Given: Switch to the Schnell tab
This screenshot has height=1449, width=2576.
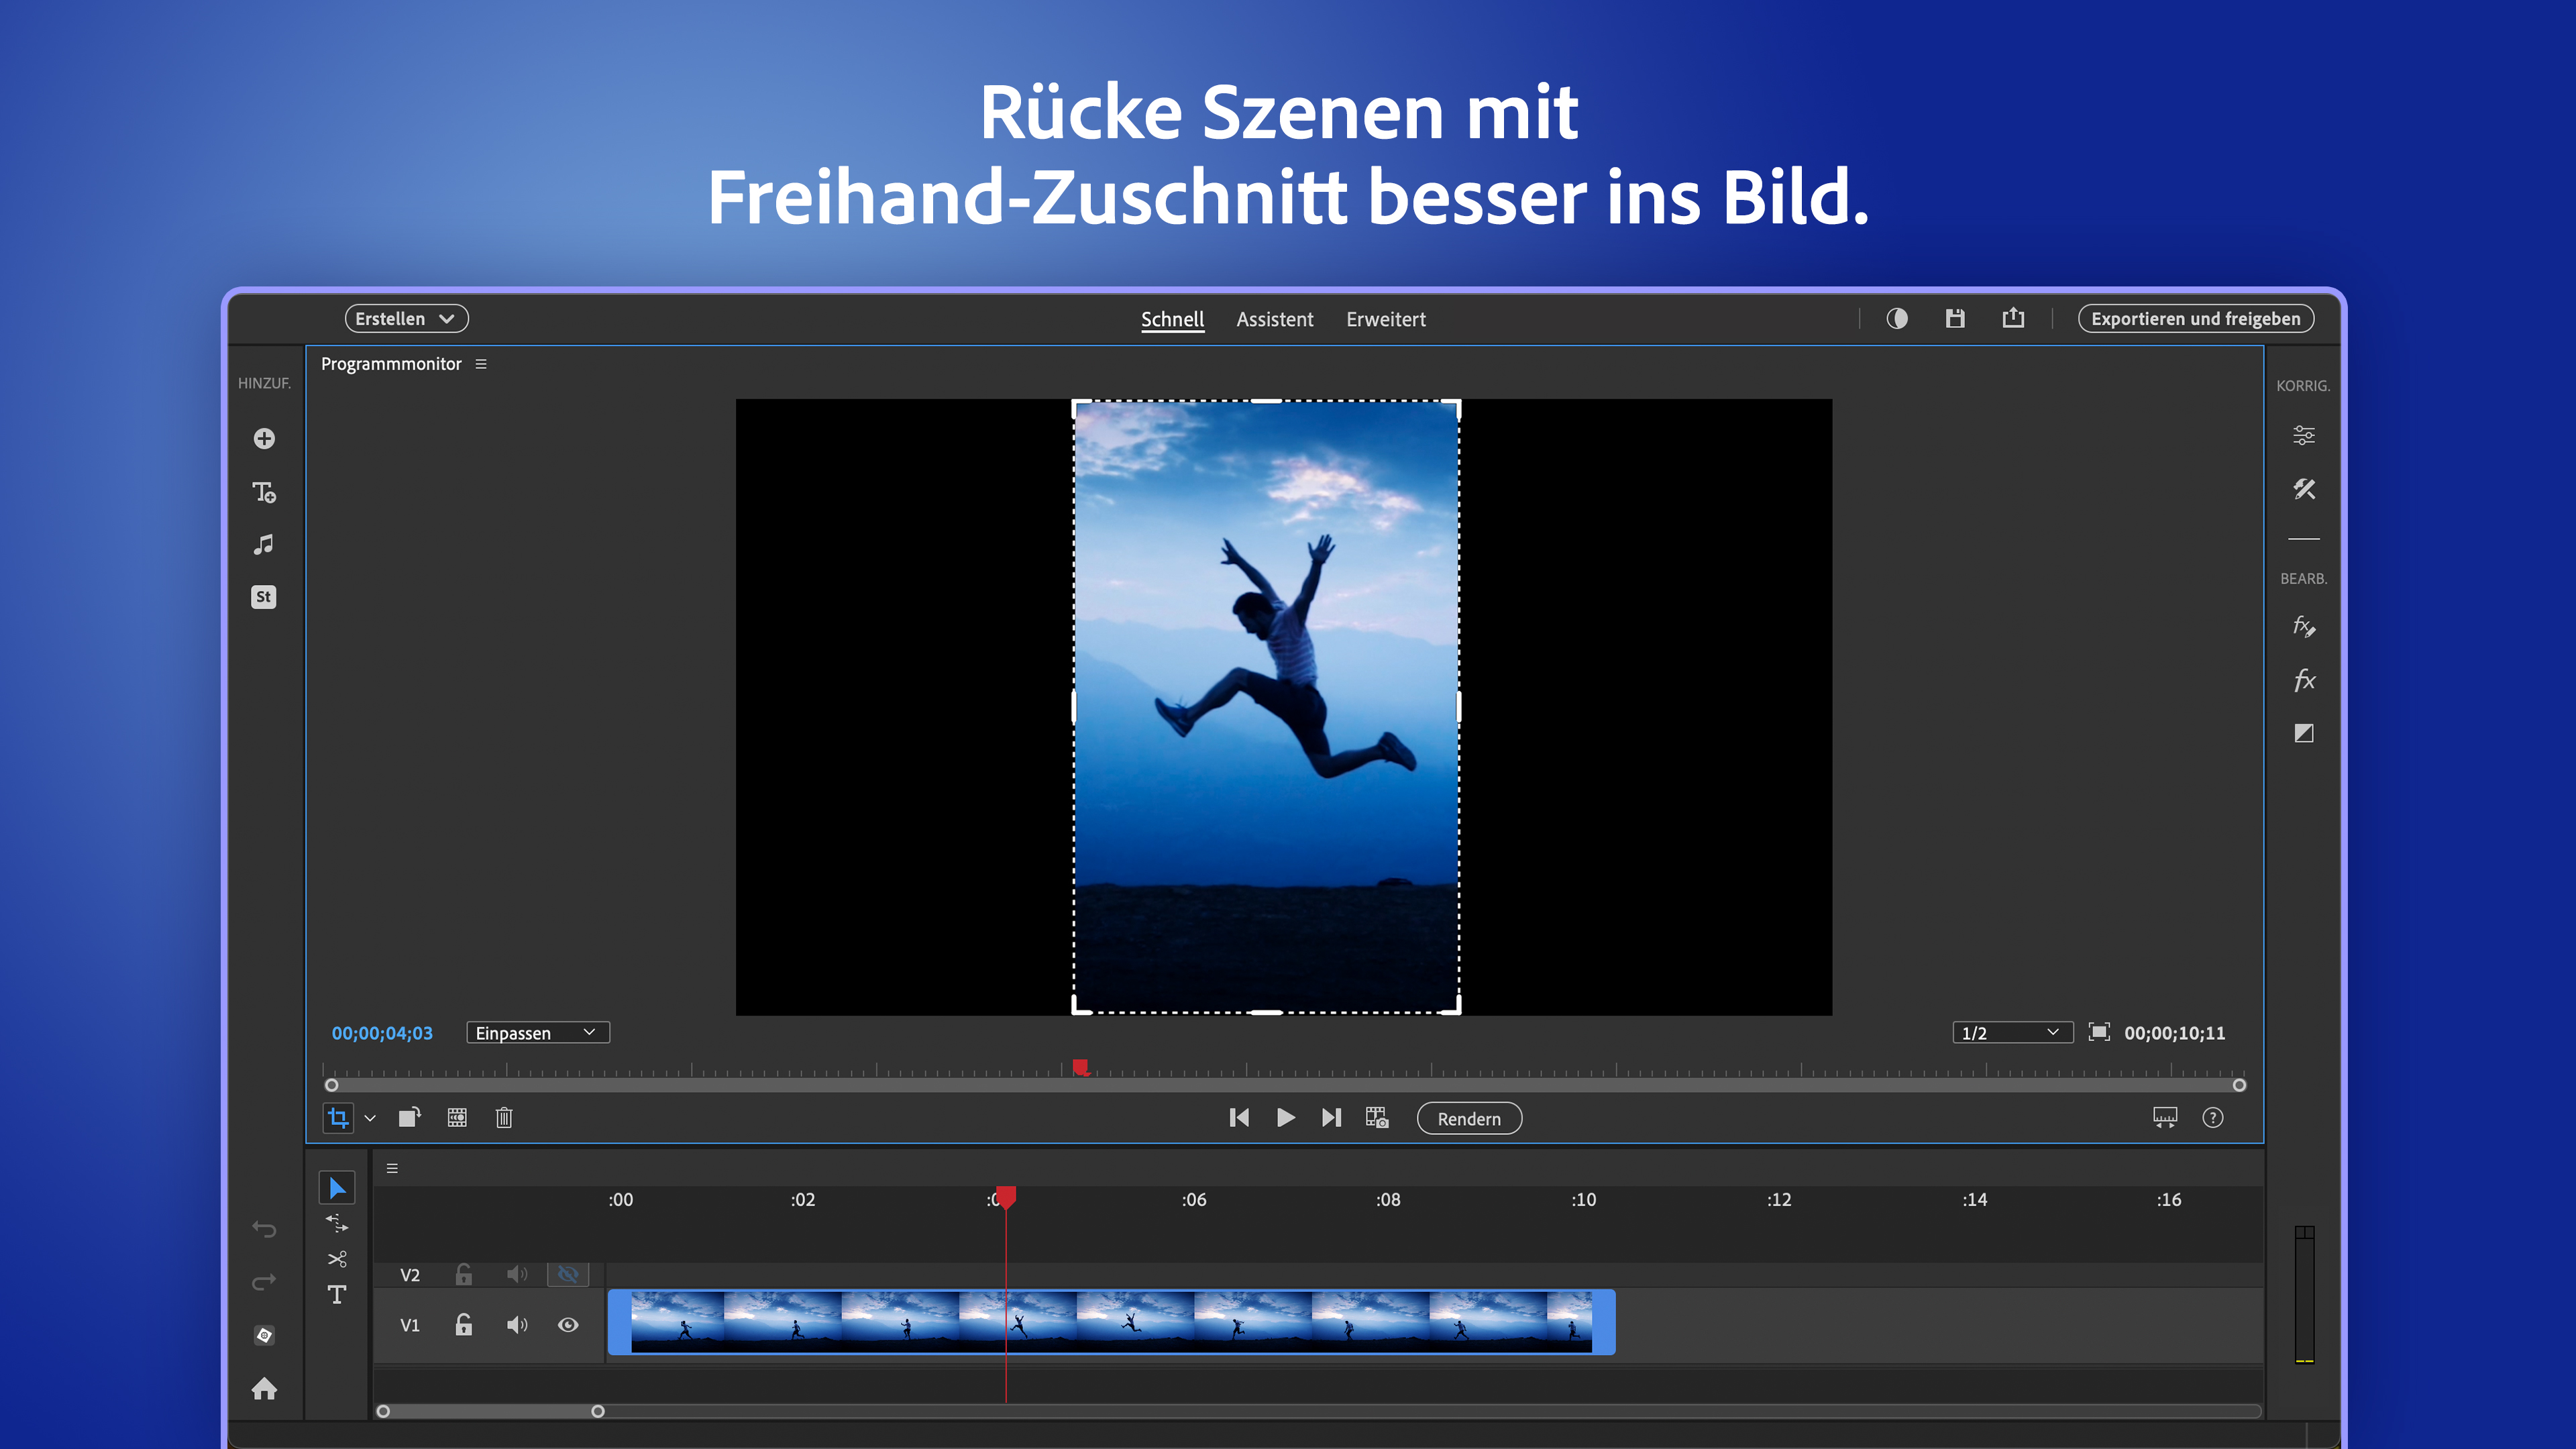Looking at the screenshot, I should pos(1172,319).
